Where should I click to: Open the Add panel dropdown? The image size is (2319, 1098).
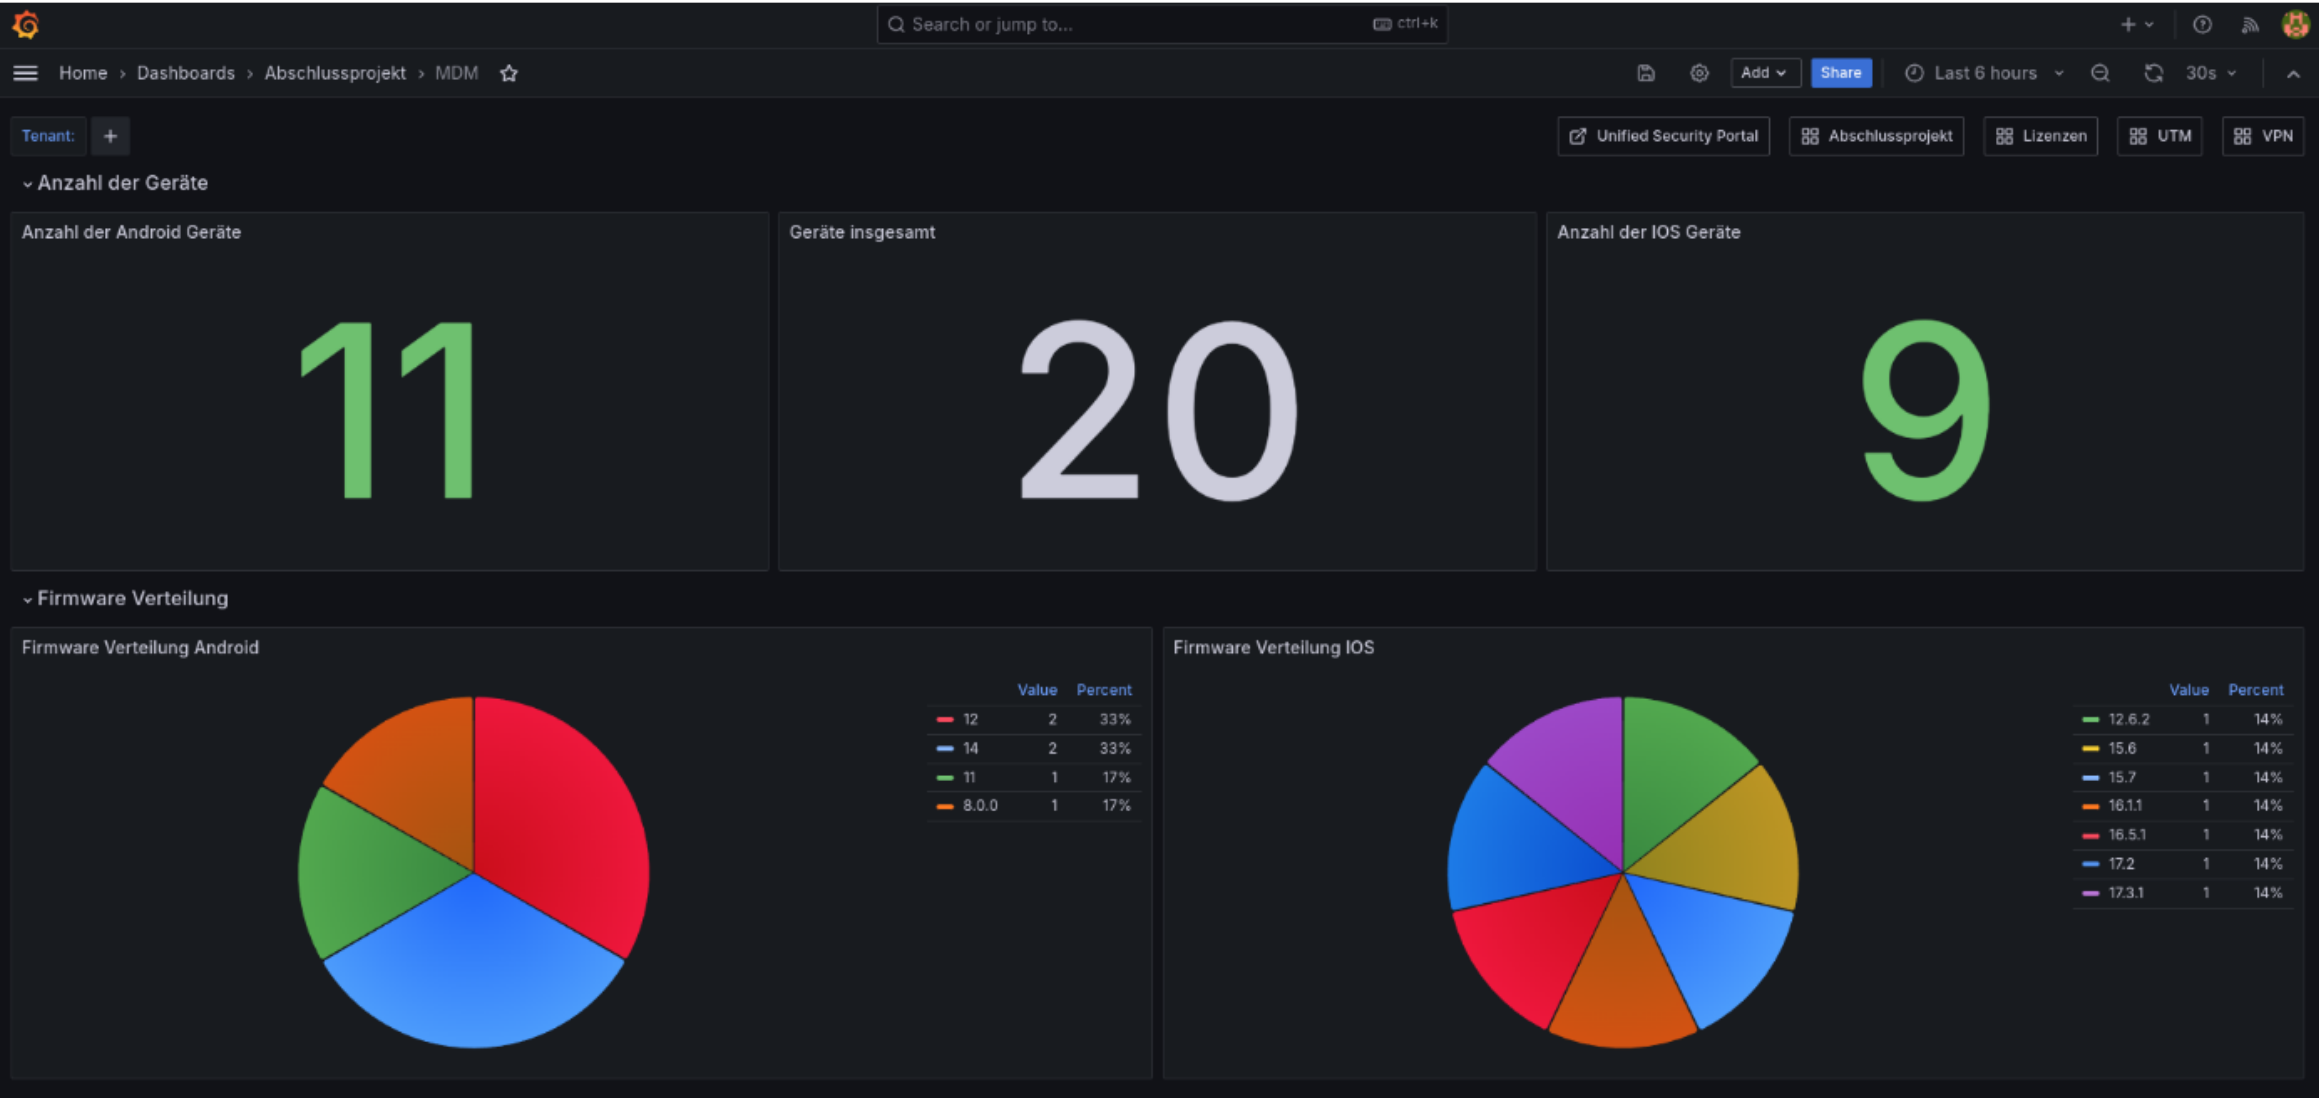1764,72
